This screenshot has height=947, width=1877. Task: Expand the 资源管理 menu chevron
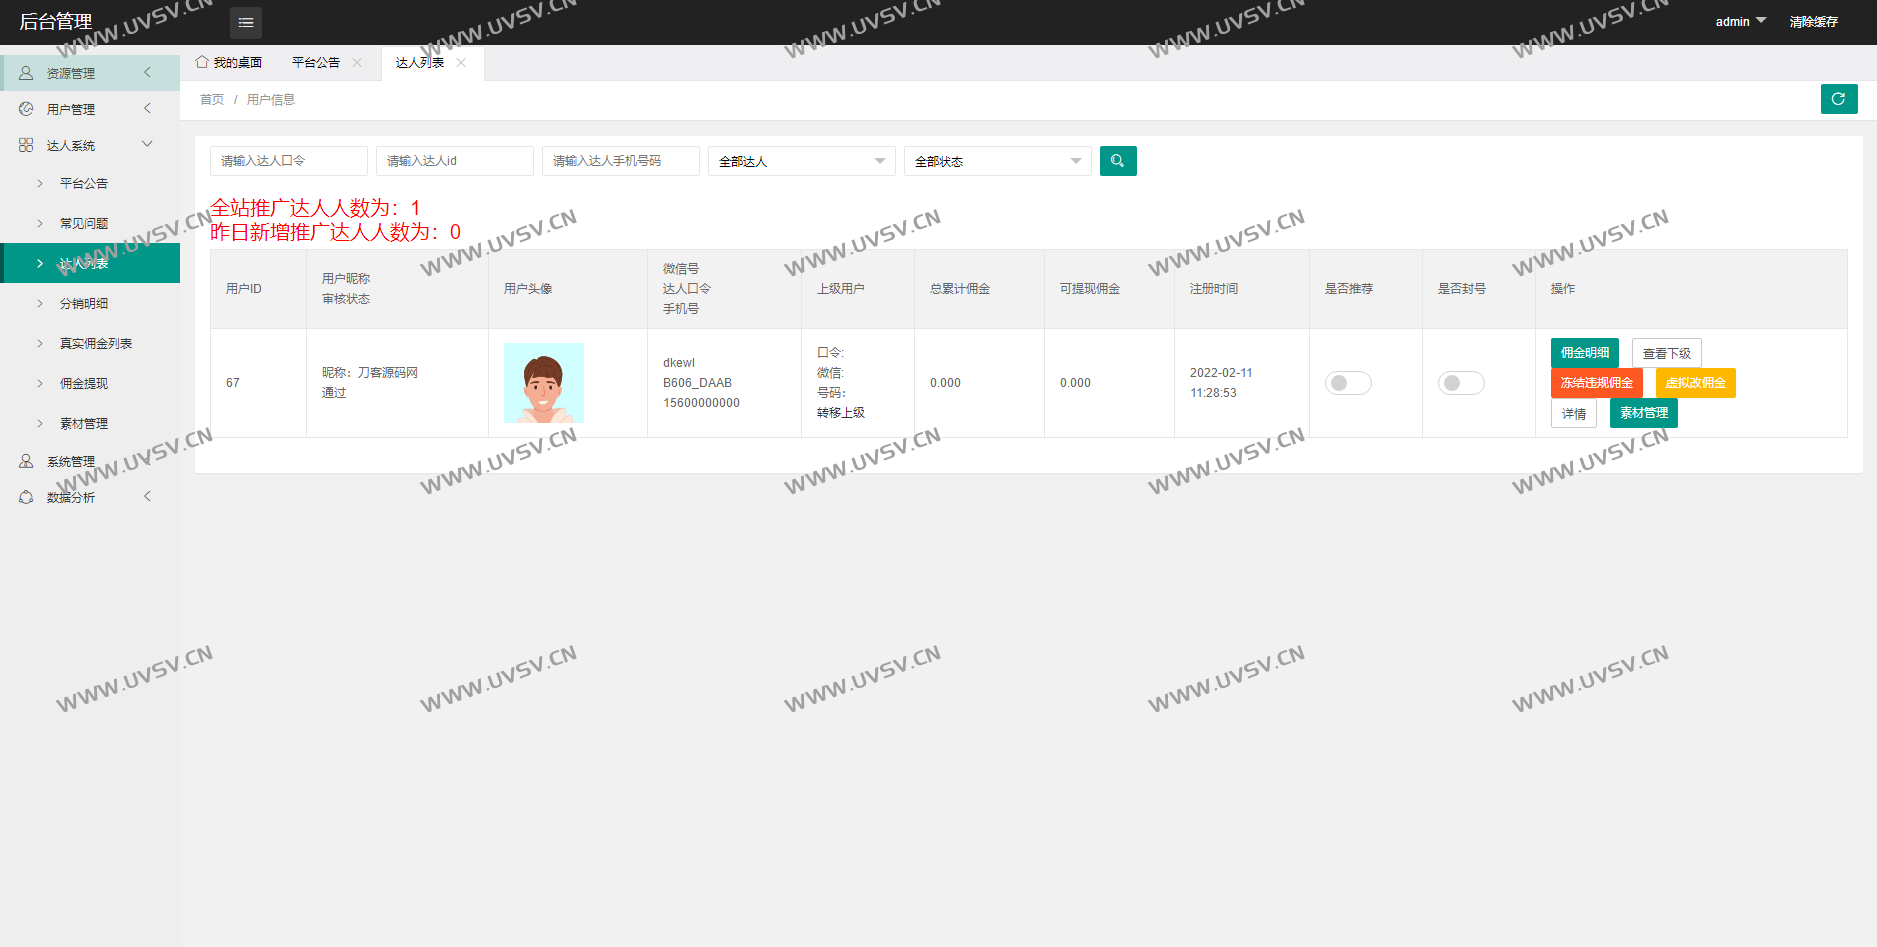[x=147, y=72]
